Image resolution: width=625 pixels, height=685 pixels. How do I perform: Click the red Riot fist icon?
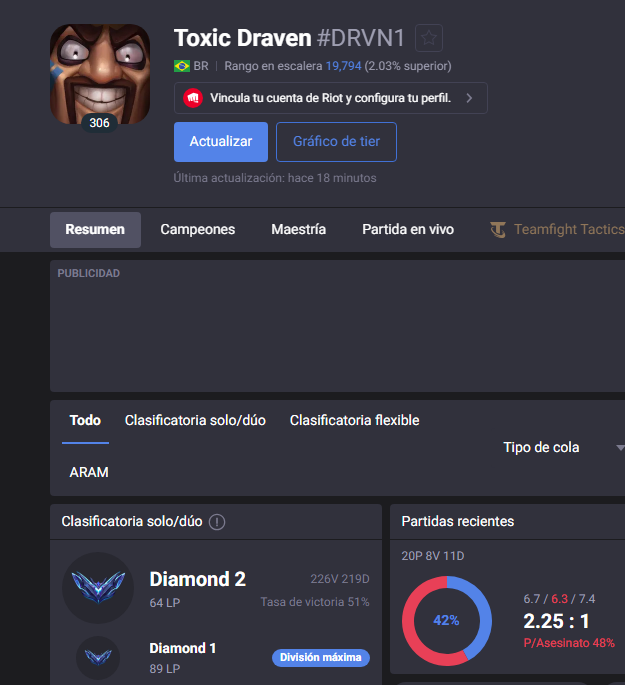coord(193,98)
